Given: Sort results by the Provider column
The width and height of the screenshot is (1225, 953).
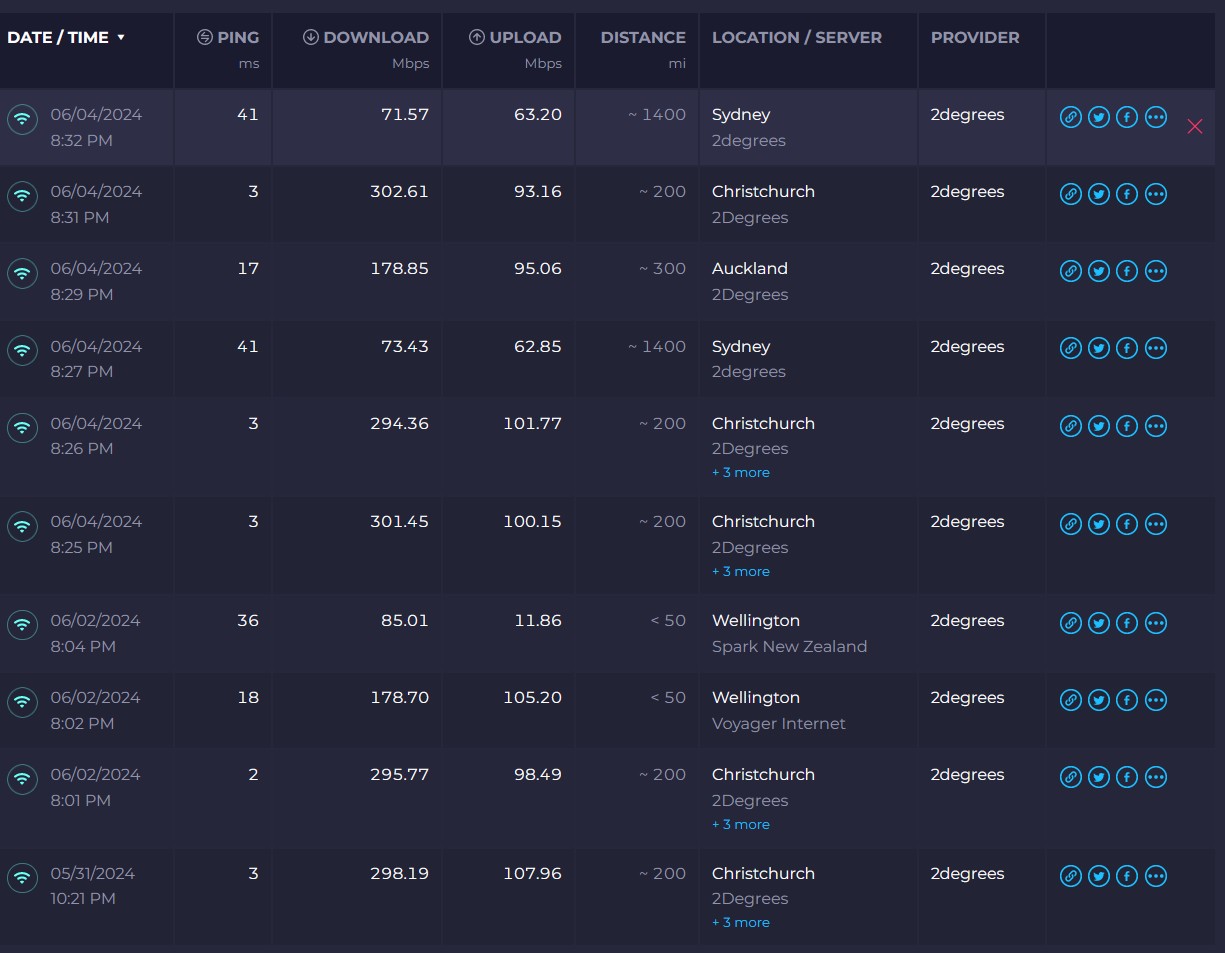Looking at the screenshot, I should click(x=975, y=37).
